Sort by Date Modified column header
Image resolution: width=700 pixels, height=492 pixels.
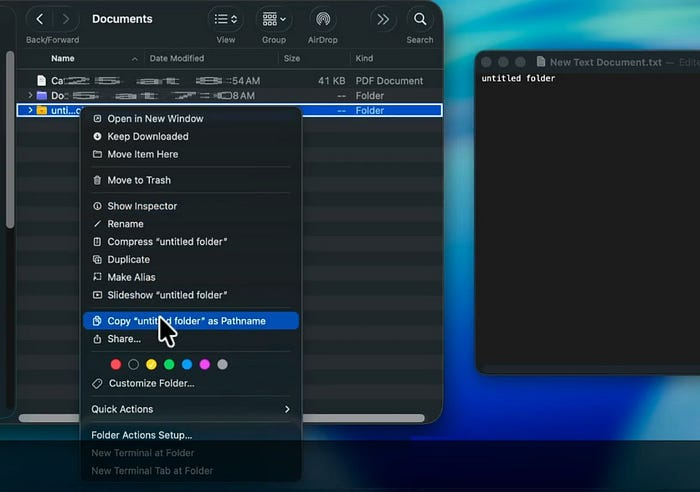coord(177,58)
